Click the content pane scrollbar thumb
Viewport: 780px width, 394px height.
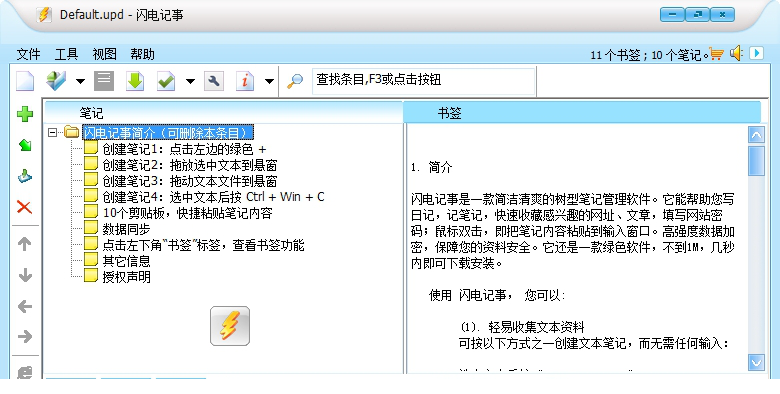(x=756, y=160)
